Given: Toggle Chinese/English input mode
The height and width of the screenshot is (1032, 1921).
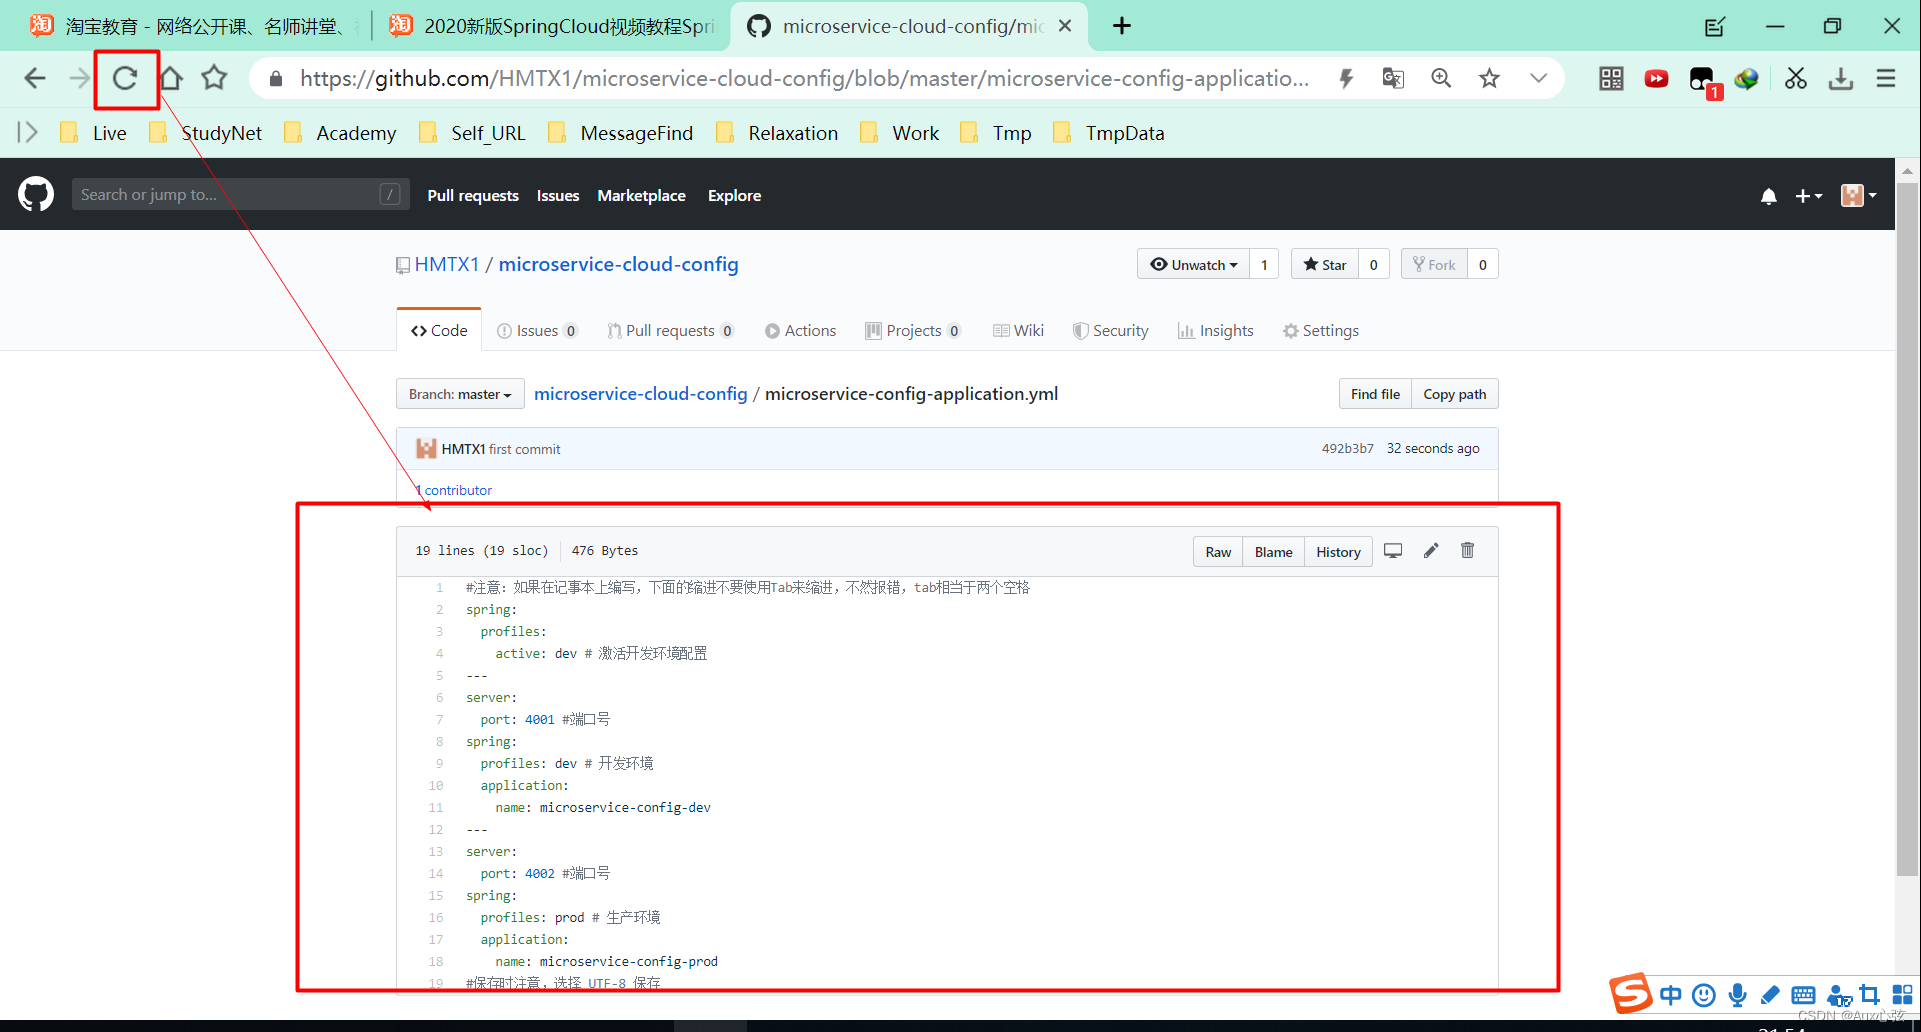Looking at the screenshot, I should point(1670,994).
